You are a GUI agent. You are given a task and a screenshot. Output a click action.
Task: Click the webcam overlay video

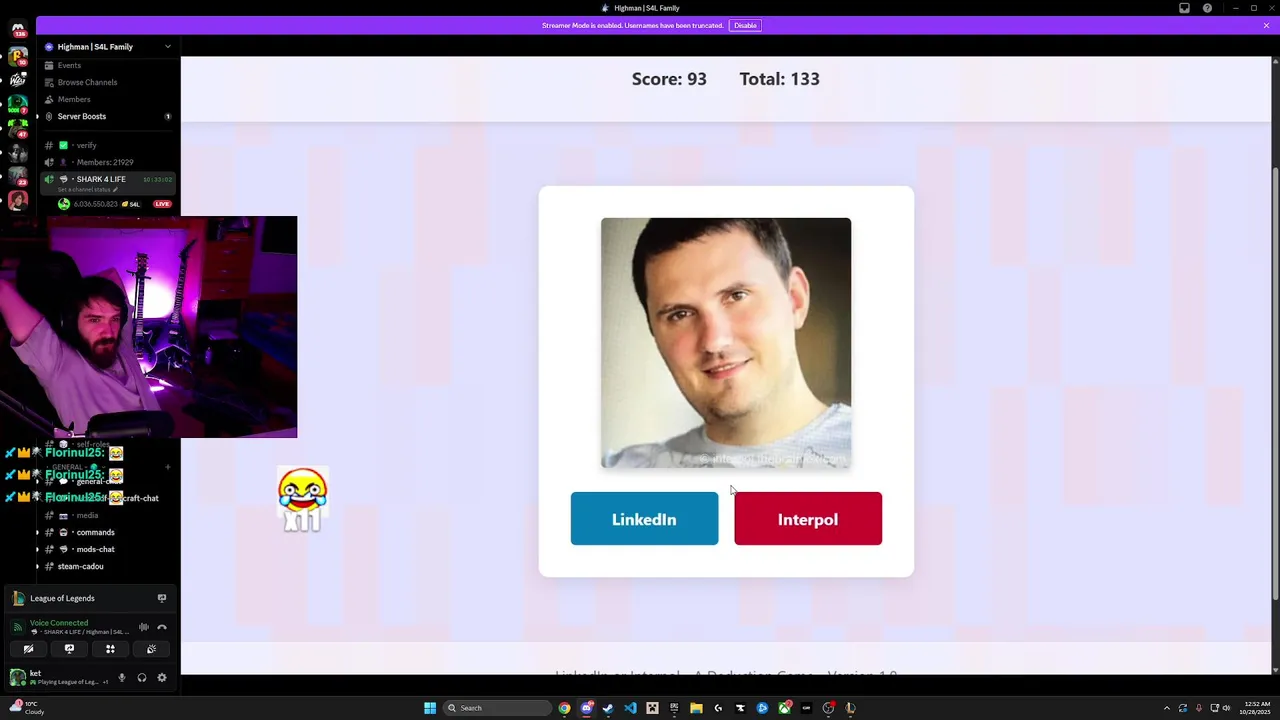148,327
